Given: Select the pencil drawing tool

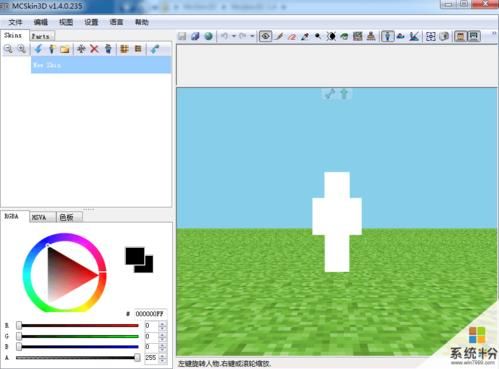Looking at the screenshot, I should coord(279,36).
